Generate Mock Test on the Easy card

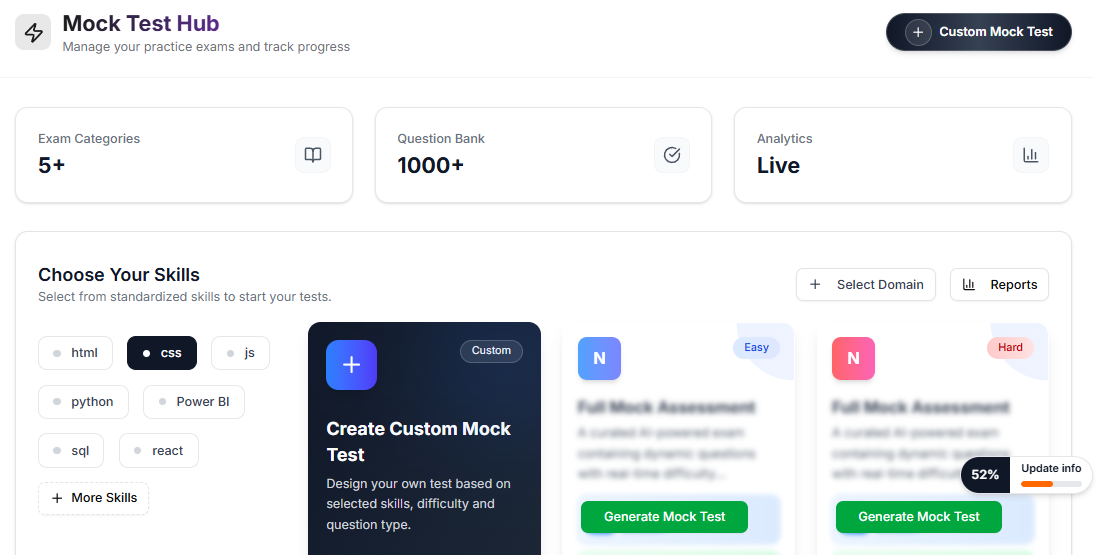664,517
